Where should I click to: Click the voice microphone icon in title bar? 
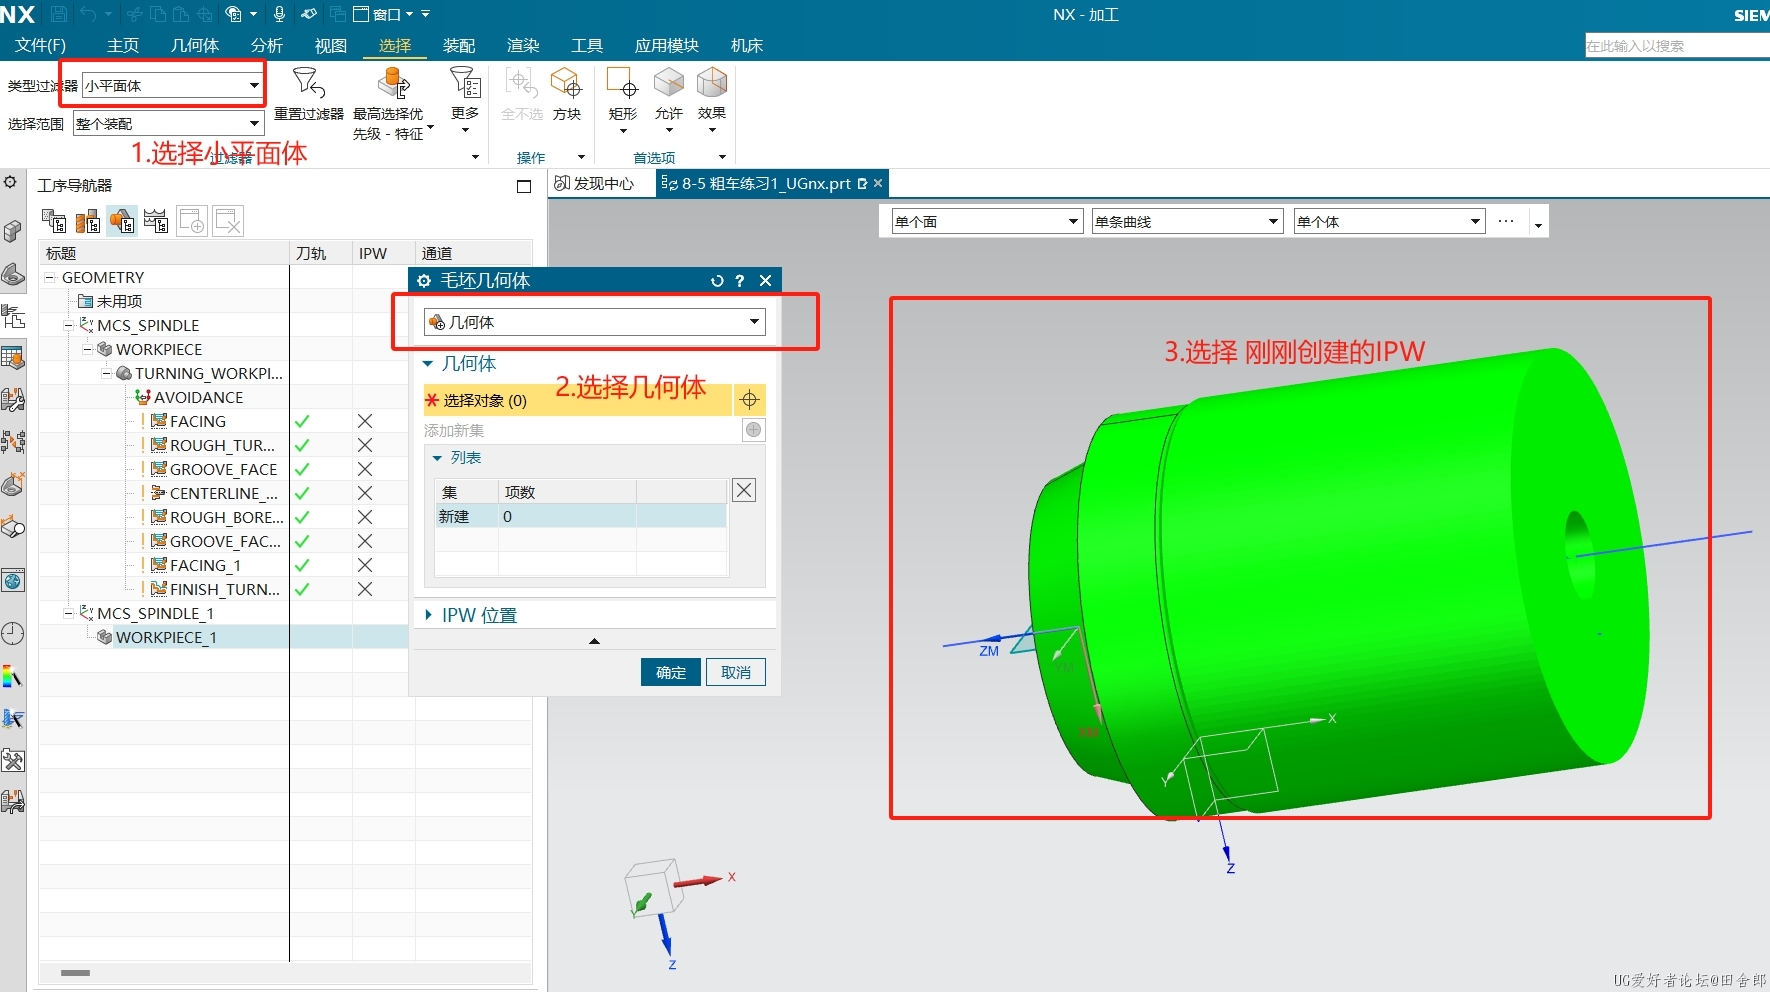[280, 14]
